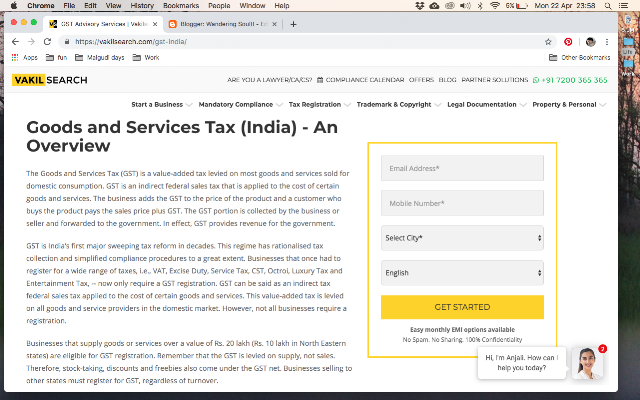Screen dimensions: 640x400
Task: Click the Dropbox menu bar icon
Action: point(420,6)
